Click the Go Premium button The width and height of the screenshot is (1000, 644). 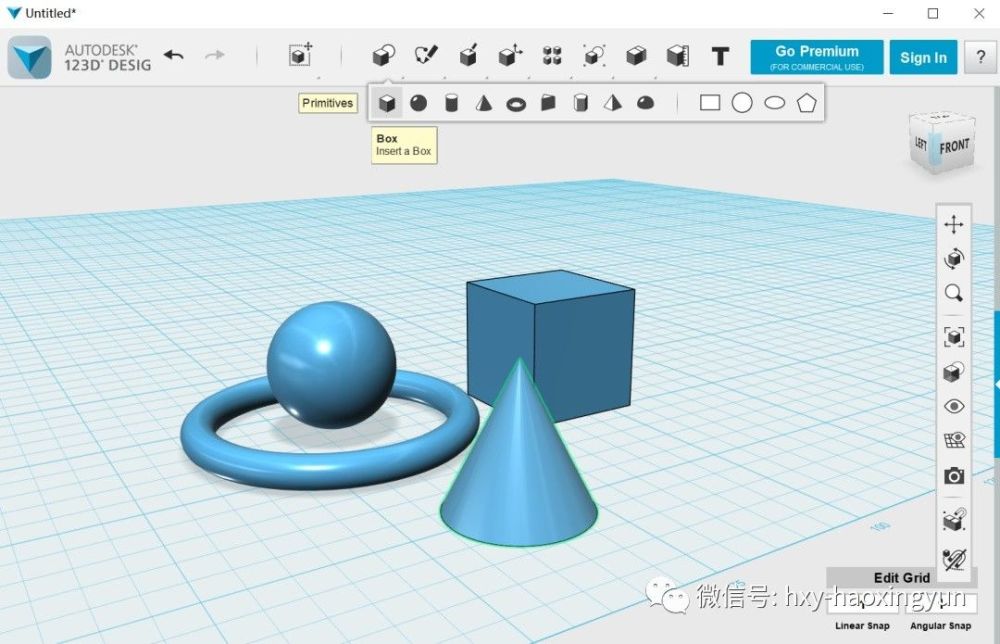tap(816, 56)
